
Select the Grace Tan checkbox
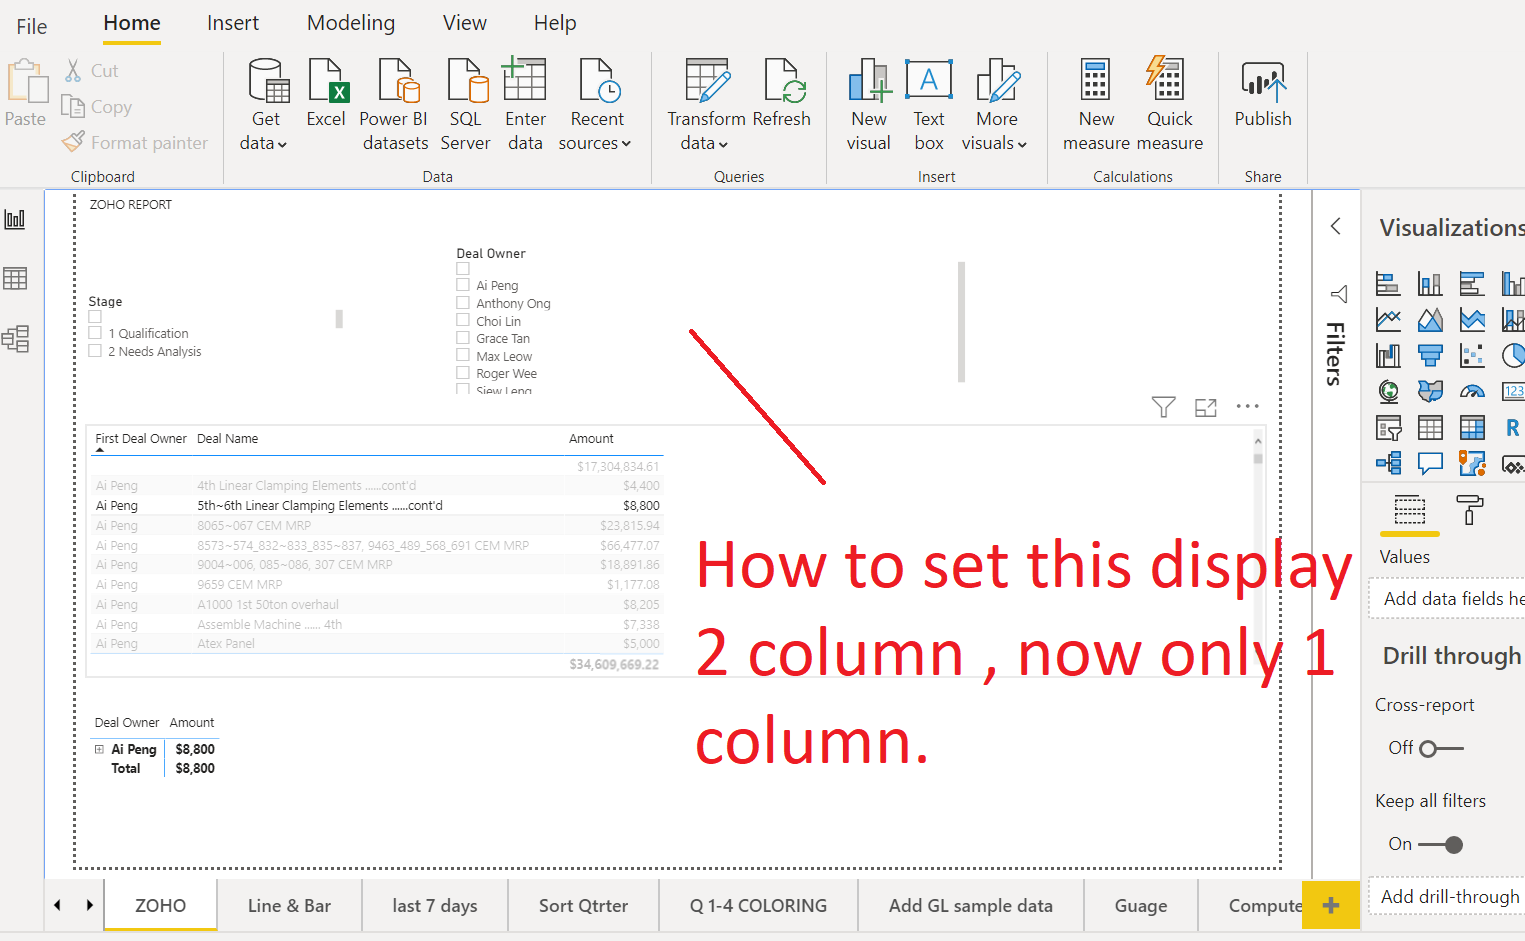pos(463,338)
